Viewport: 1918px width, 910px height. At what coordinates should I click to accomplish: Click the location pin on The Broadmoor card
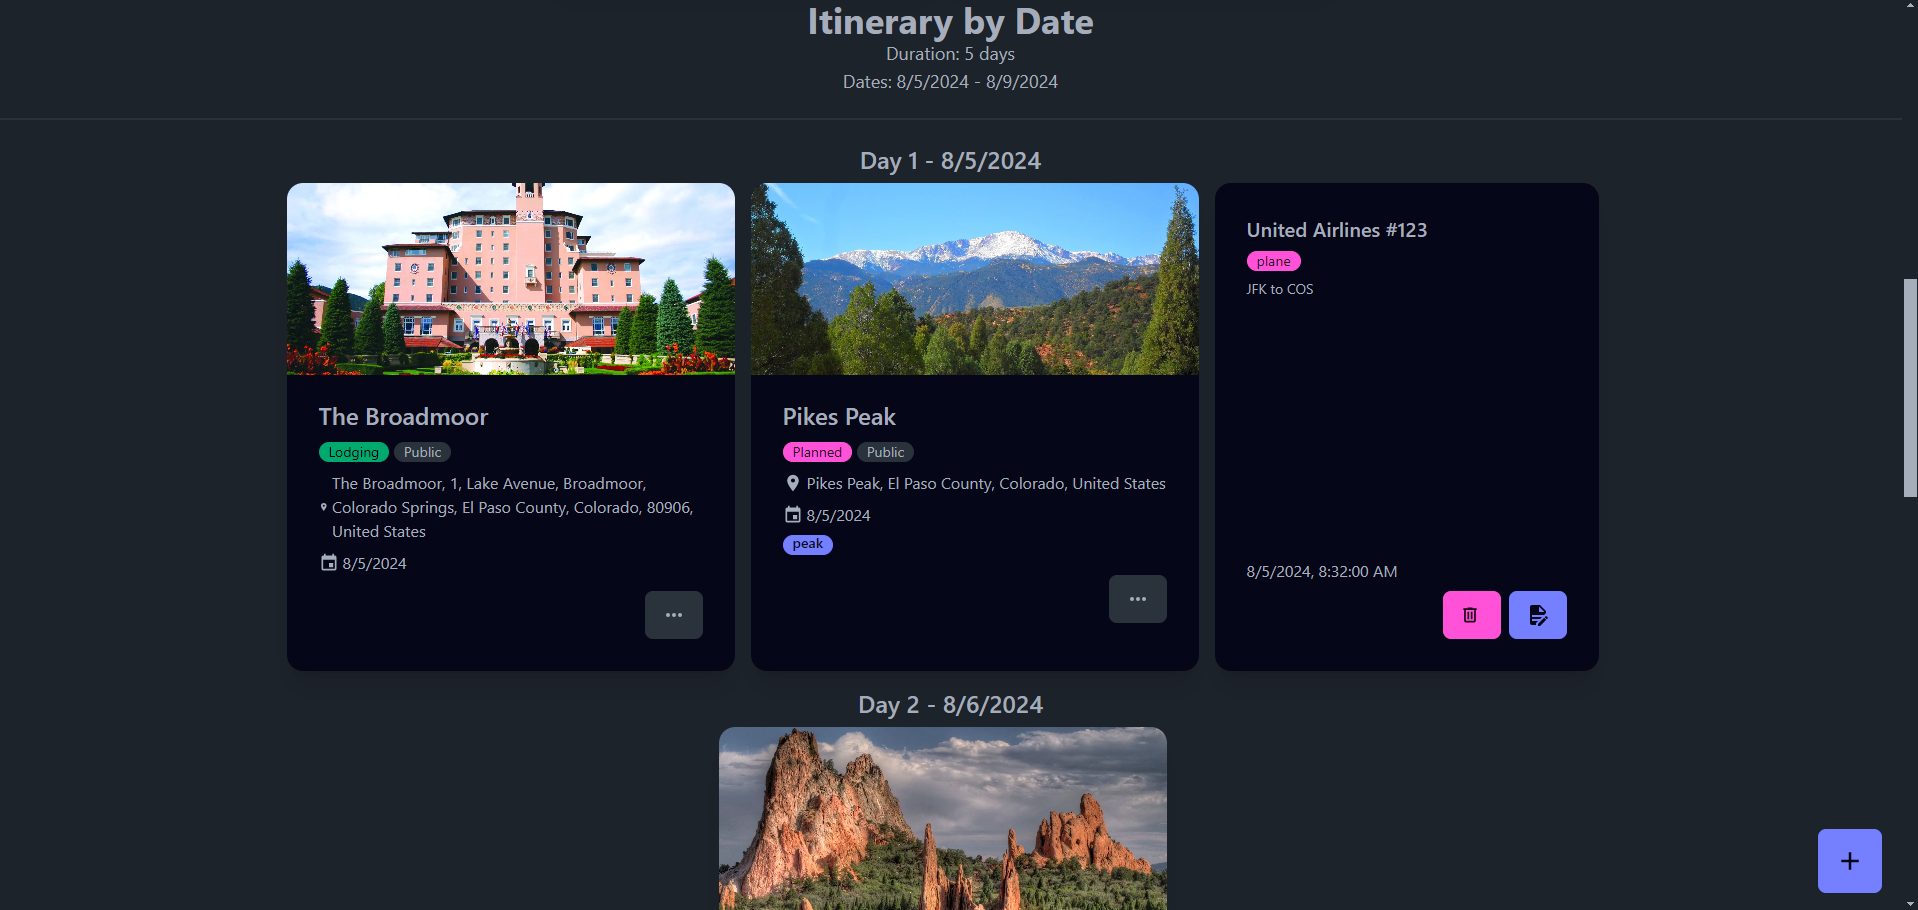(322, 507)
